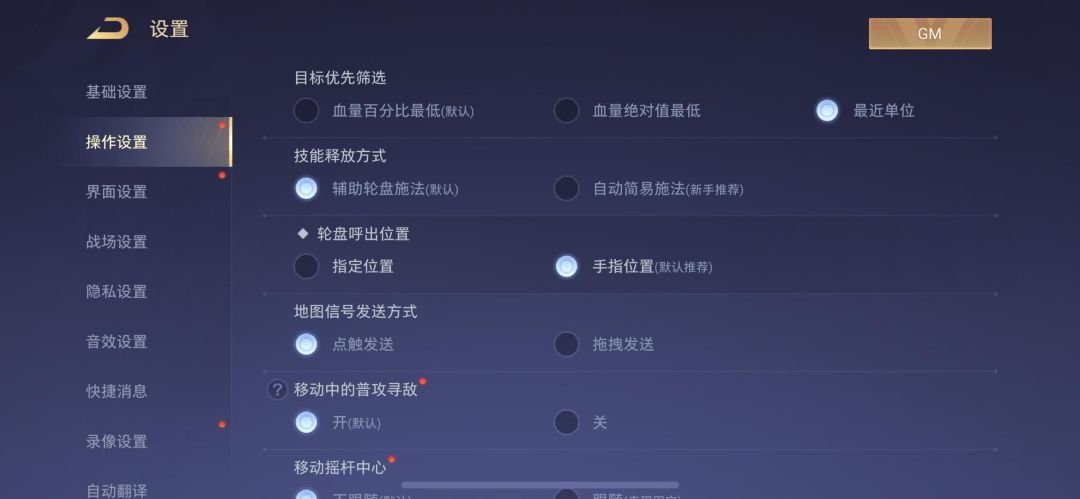Viewport: 1080px width, 499px height.
Task: Turn off 移动中的普攻寻敌 with 关
Action: click(567, 423)
